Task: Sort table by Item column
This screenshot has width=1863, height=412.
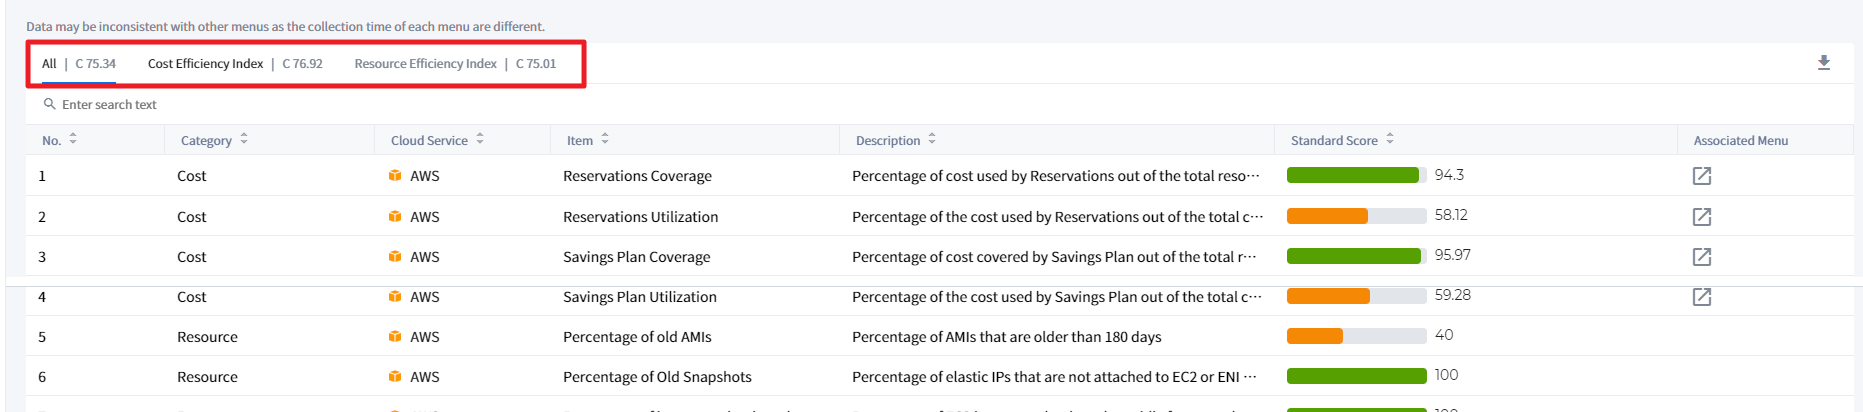Action: (605, 140)
